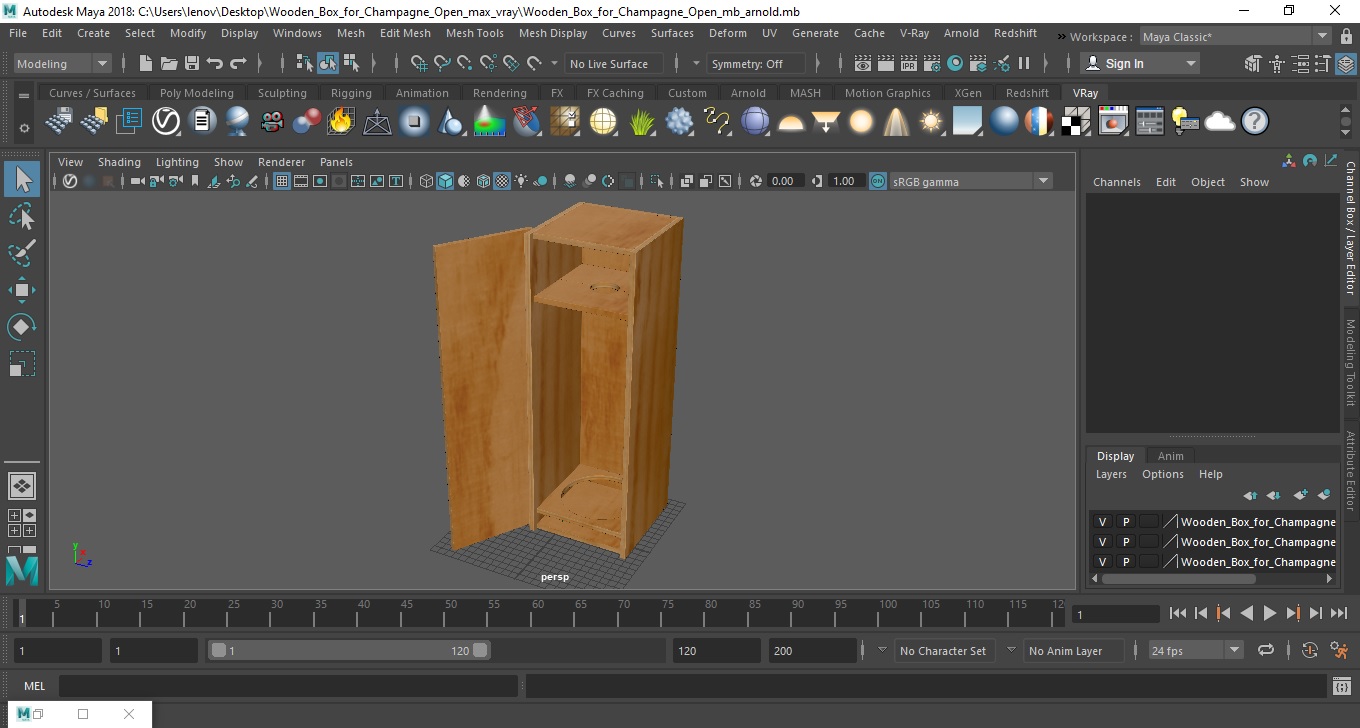Toggle viewport grid display
1360x728 pixels.
coord(282,181)
